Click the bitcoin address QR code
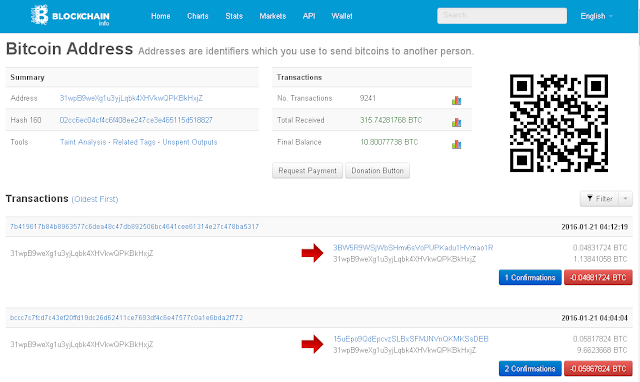Screen dimensions: 640x382 559,123
